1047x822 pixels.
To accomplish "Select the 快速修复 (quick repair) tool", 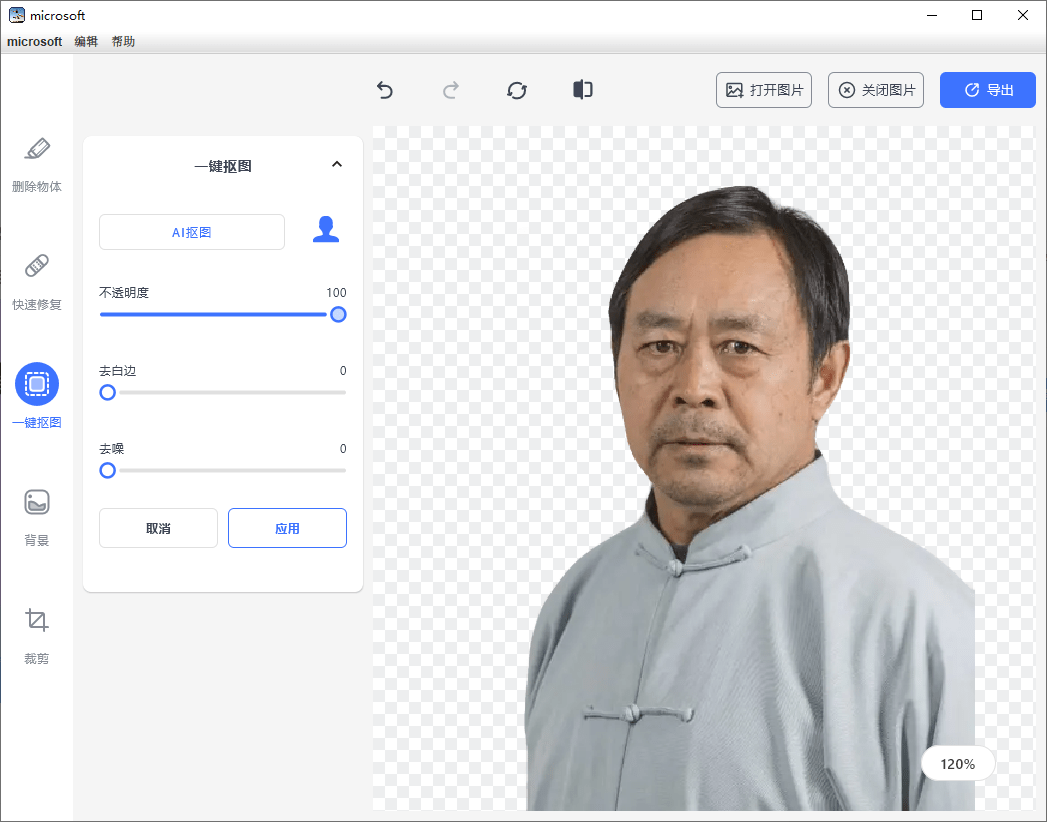I will 37,283.
